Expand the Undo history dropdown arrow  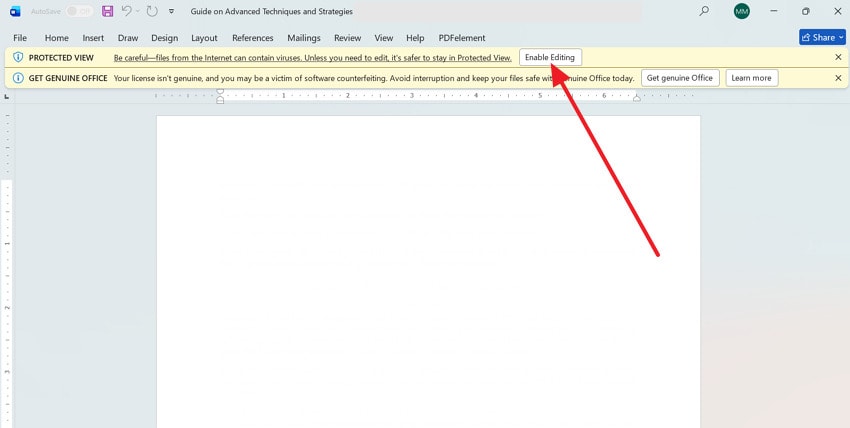click(138, 11)
